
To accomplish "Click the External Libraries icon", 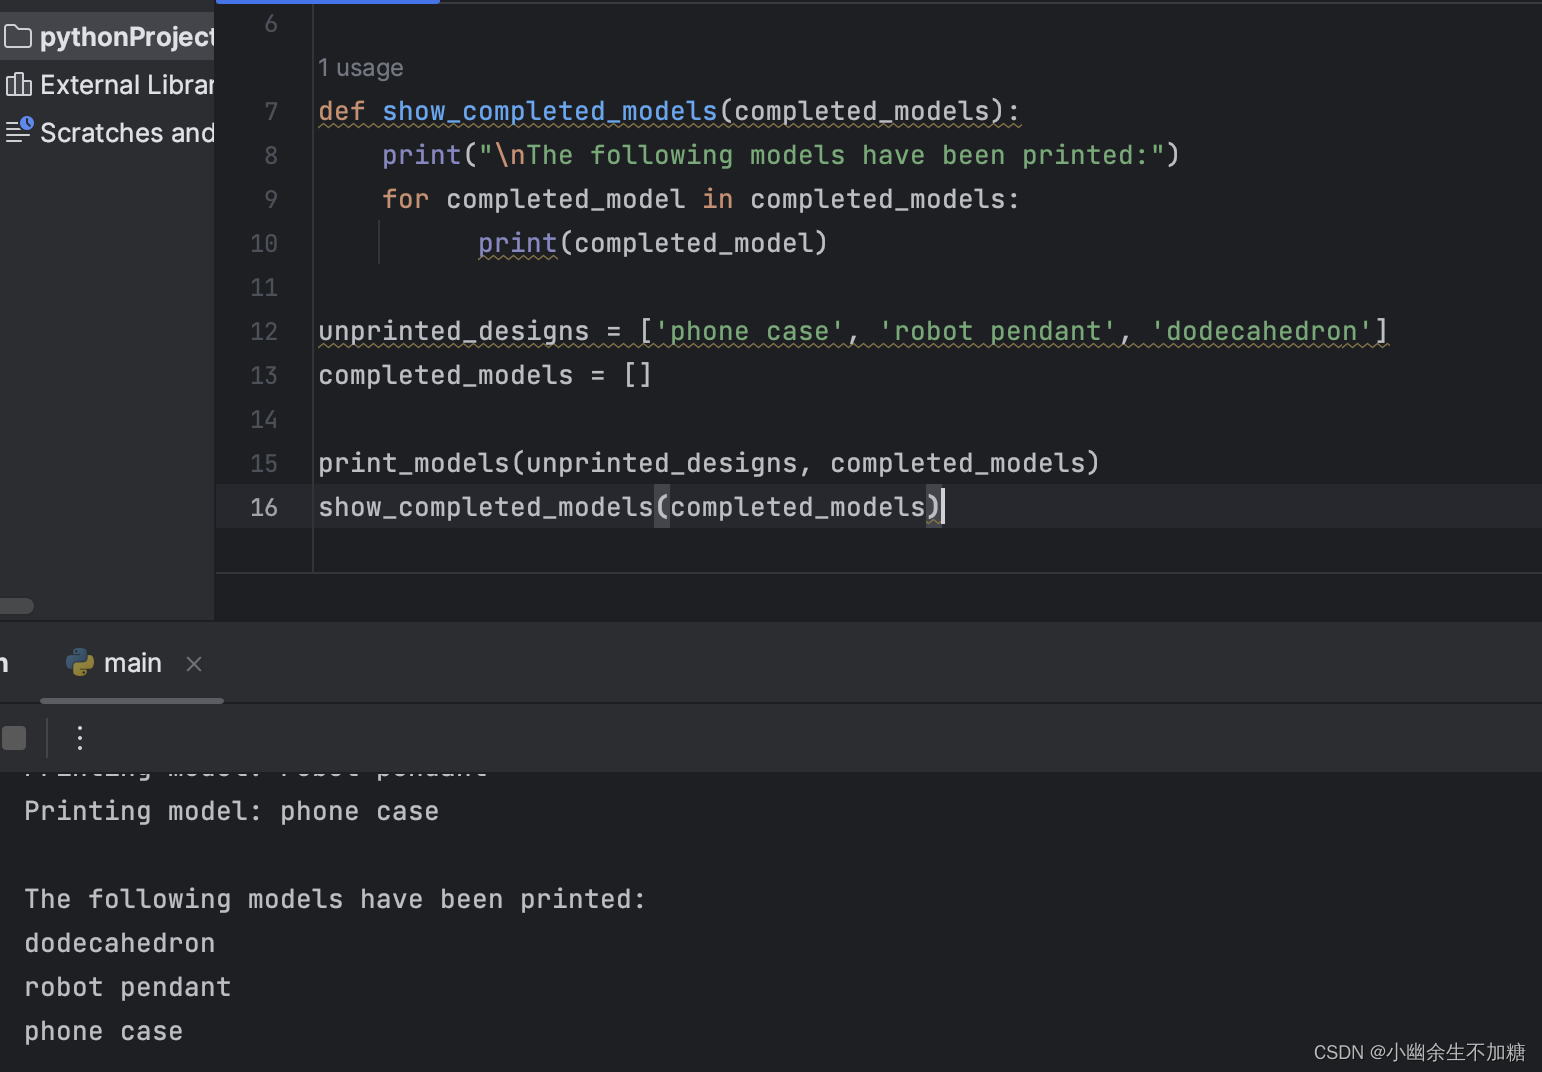I will pos(18,85).
